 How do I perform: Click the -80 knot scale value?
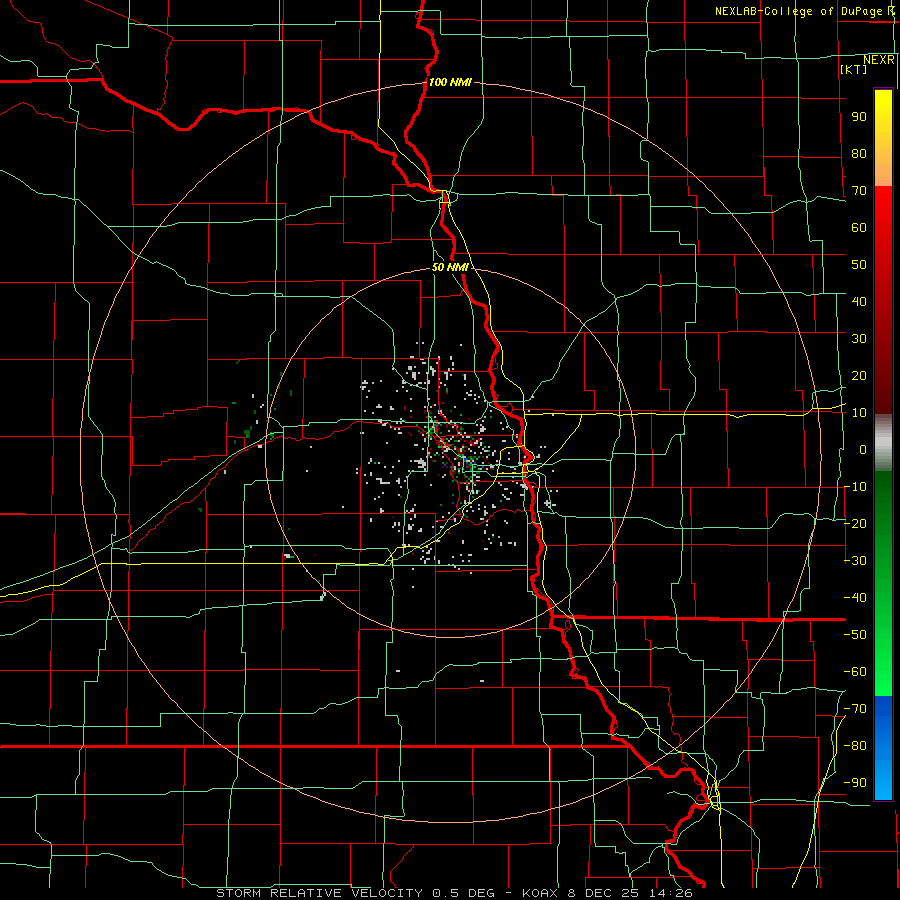click(855, 746)
